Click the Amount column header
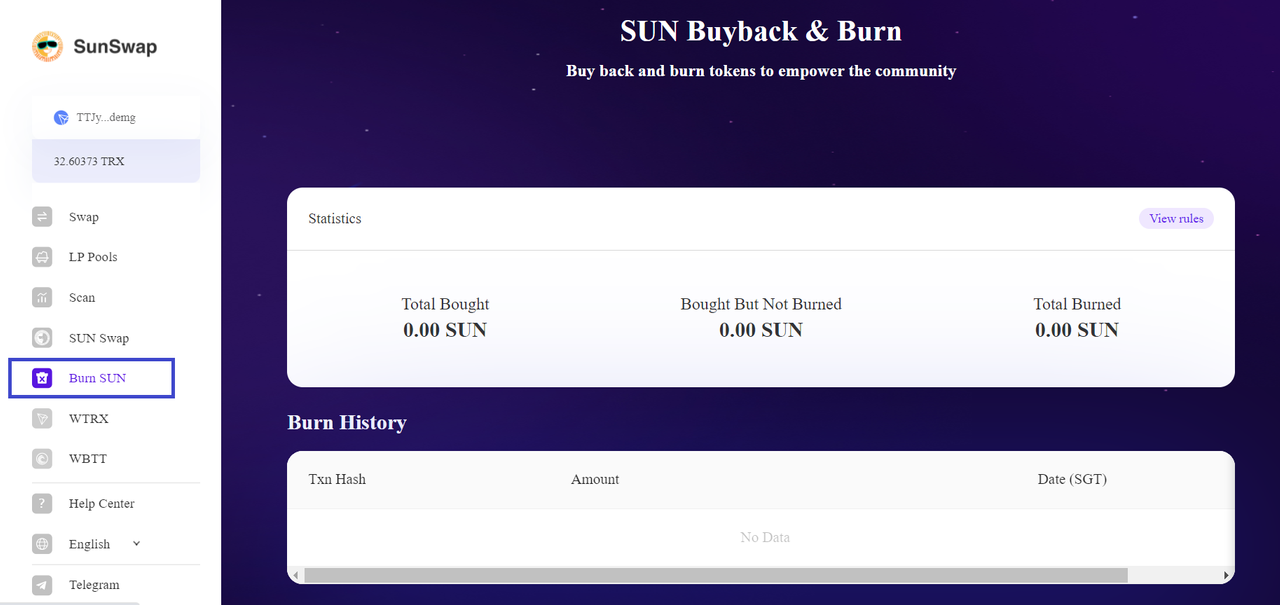The width and height of the screenshot is (1280, 605). pyautogui.click(x=595, y=479)
